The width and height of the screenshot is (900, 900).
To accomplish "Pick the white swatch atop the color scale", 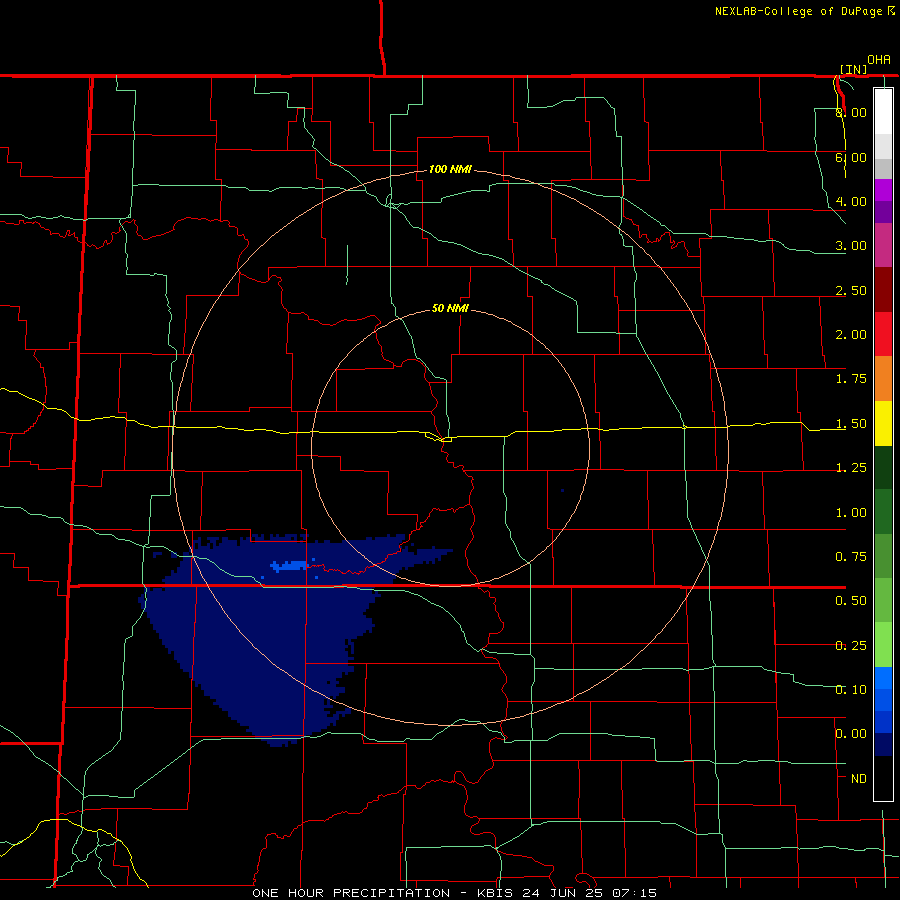I will (883, 111).
